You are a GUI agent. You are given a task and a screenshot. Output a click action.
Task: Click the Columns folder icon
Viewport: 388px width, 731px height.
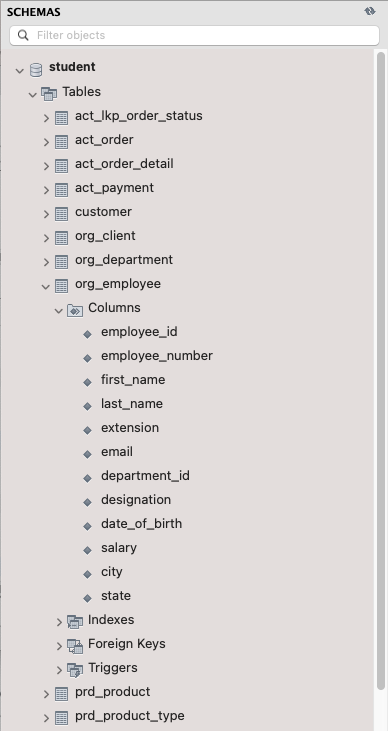(x=75, y=310)
